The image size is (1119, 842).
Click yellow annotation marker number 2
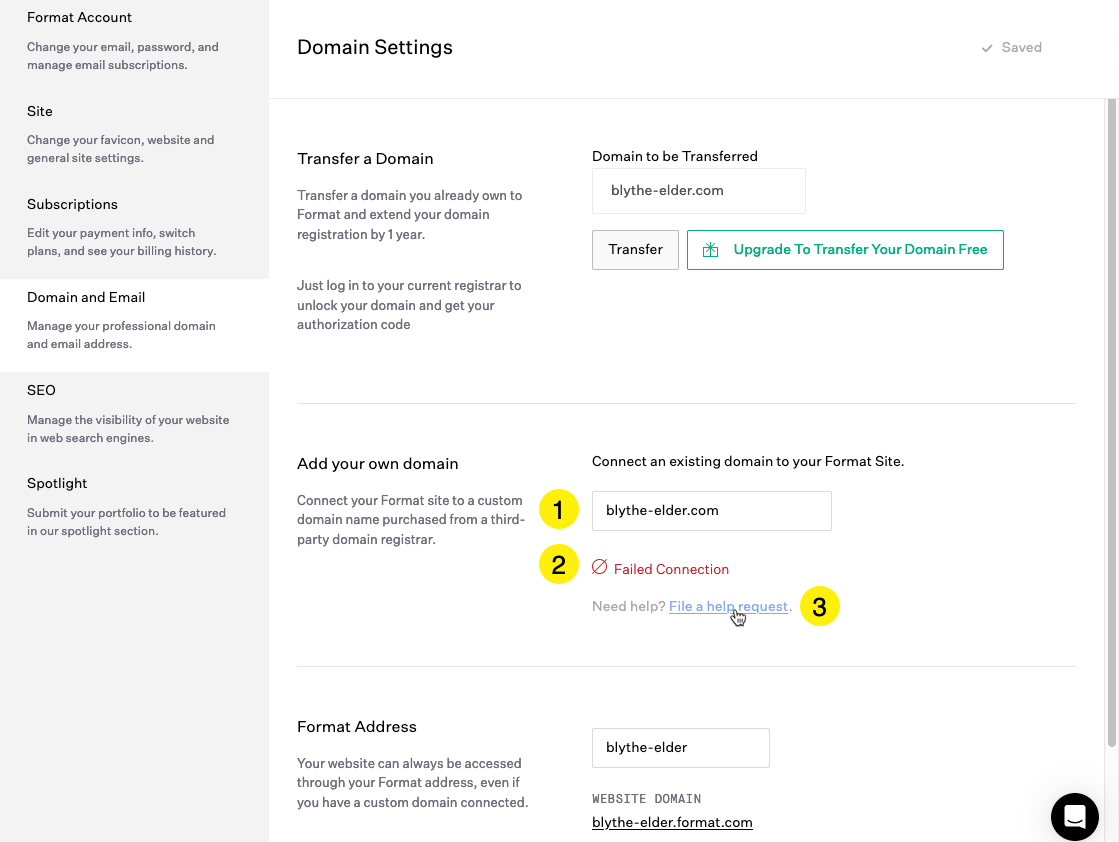click(559, 565)
